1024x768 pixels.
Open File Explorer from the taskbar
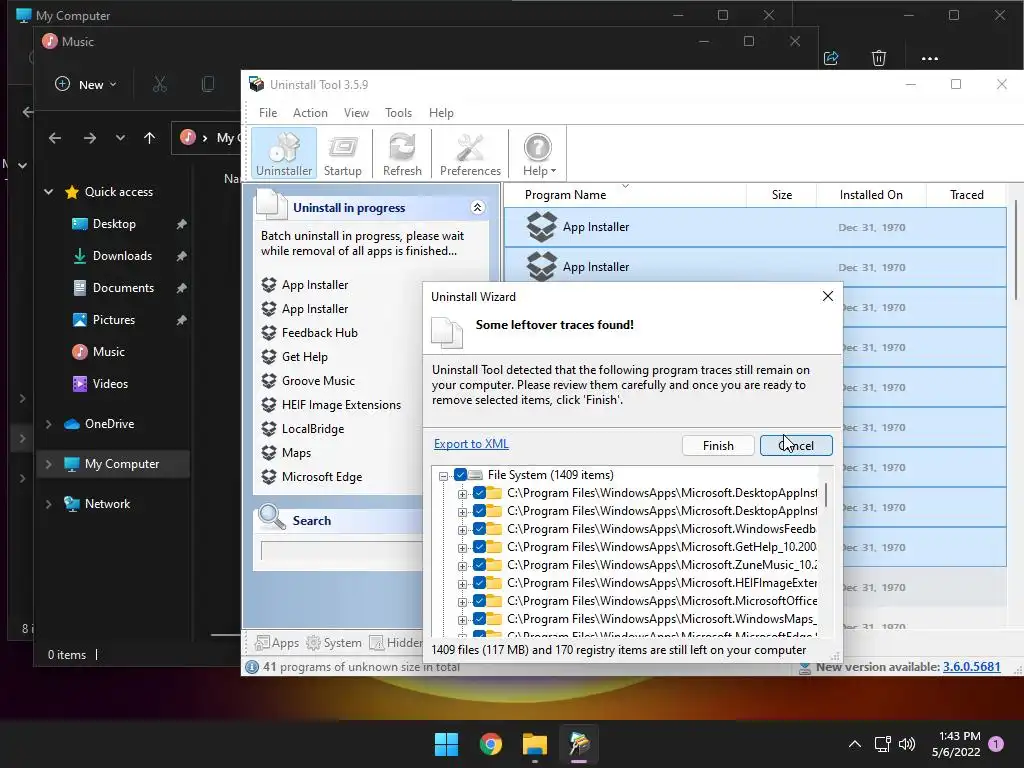coord(534,744)
